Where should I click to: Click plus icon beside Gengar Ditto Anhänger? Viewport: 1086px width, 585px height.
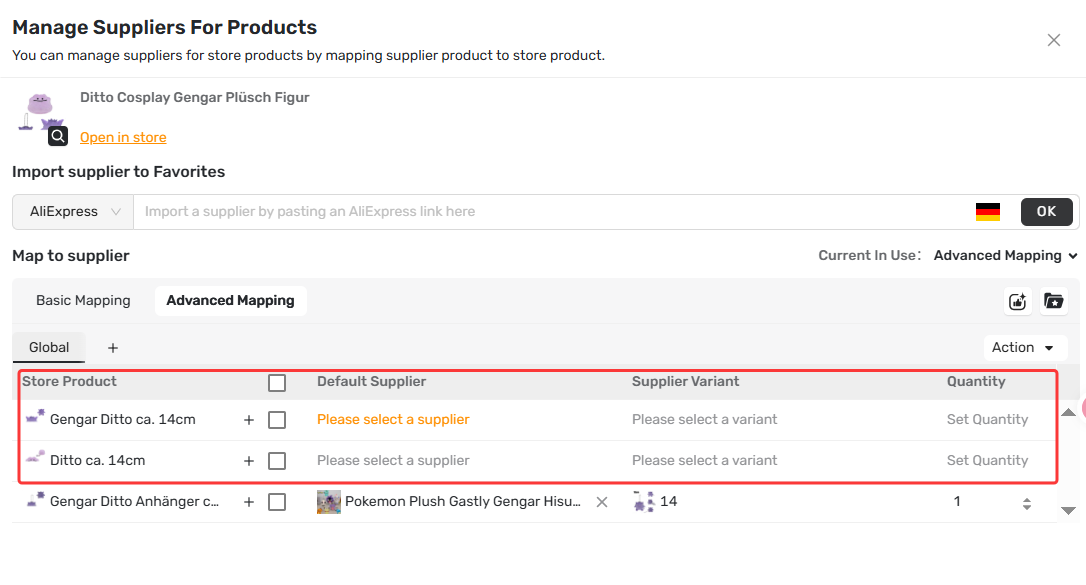click(x=249, y=502)
